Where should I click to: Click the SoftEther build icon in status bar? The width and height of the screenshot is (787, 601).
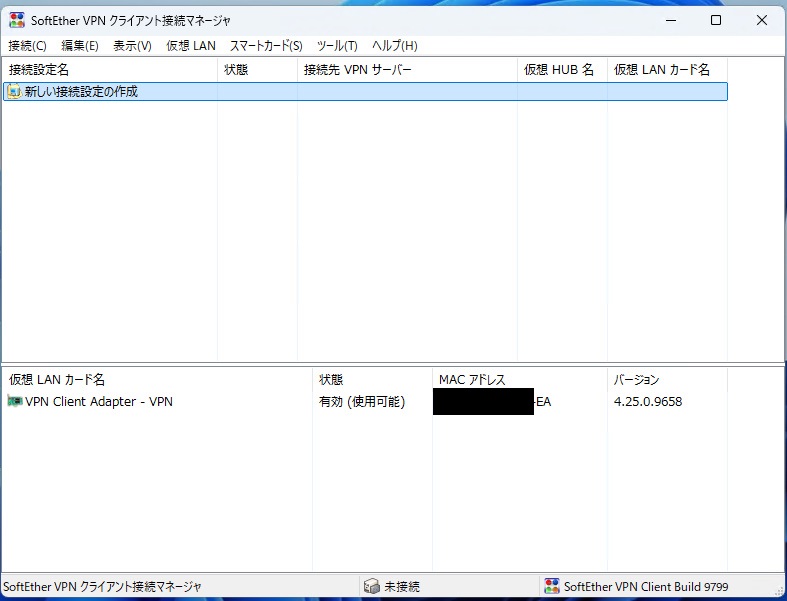coord(551,587)
